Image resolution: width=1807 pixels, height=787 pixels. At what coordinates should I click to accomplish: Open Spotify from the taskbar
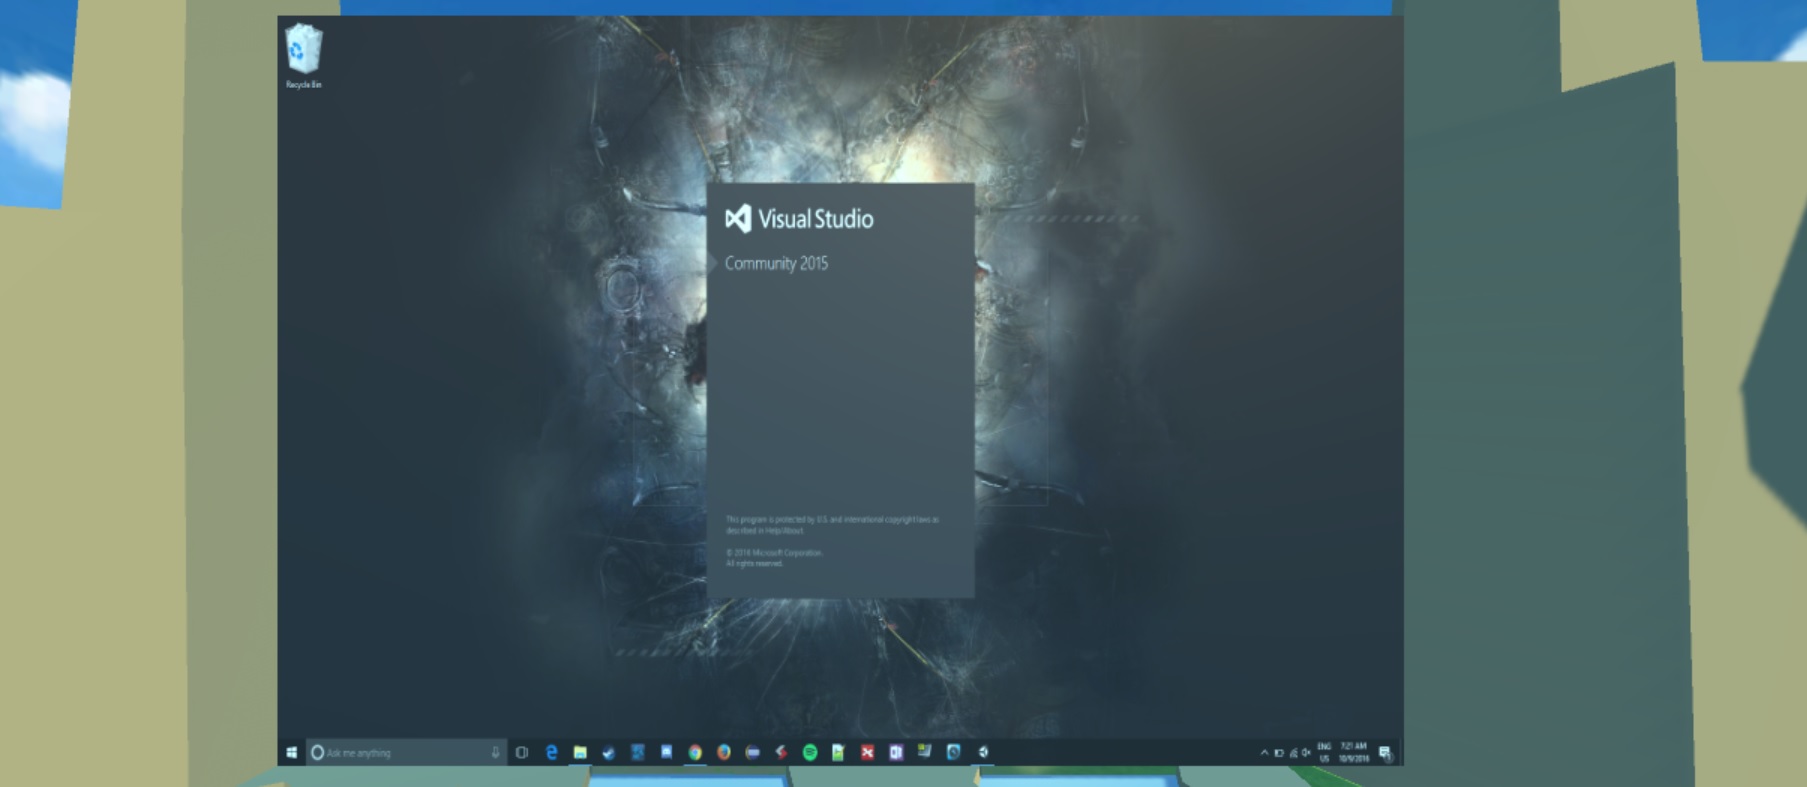click(x=810, y=752)
